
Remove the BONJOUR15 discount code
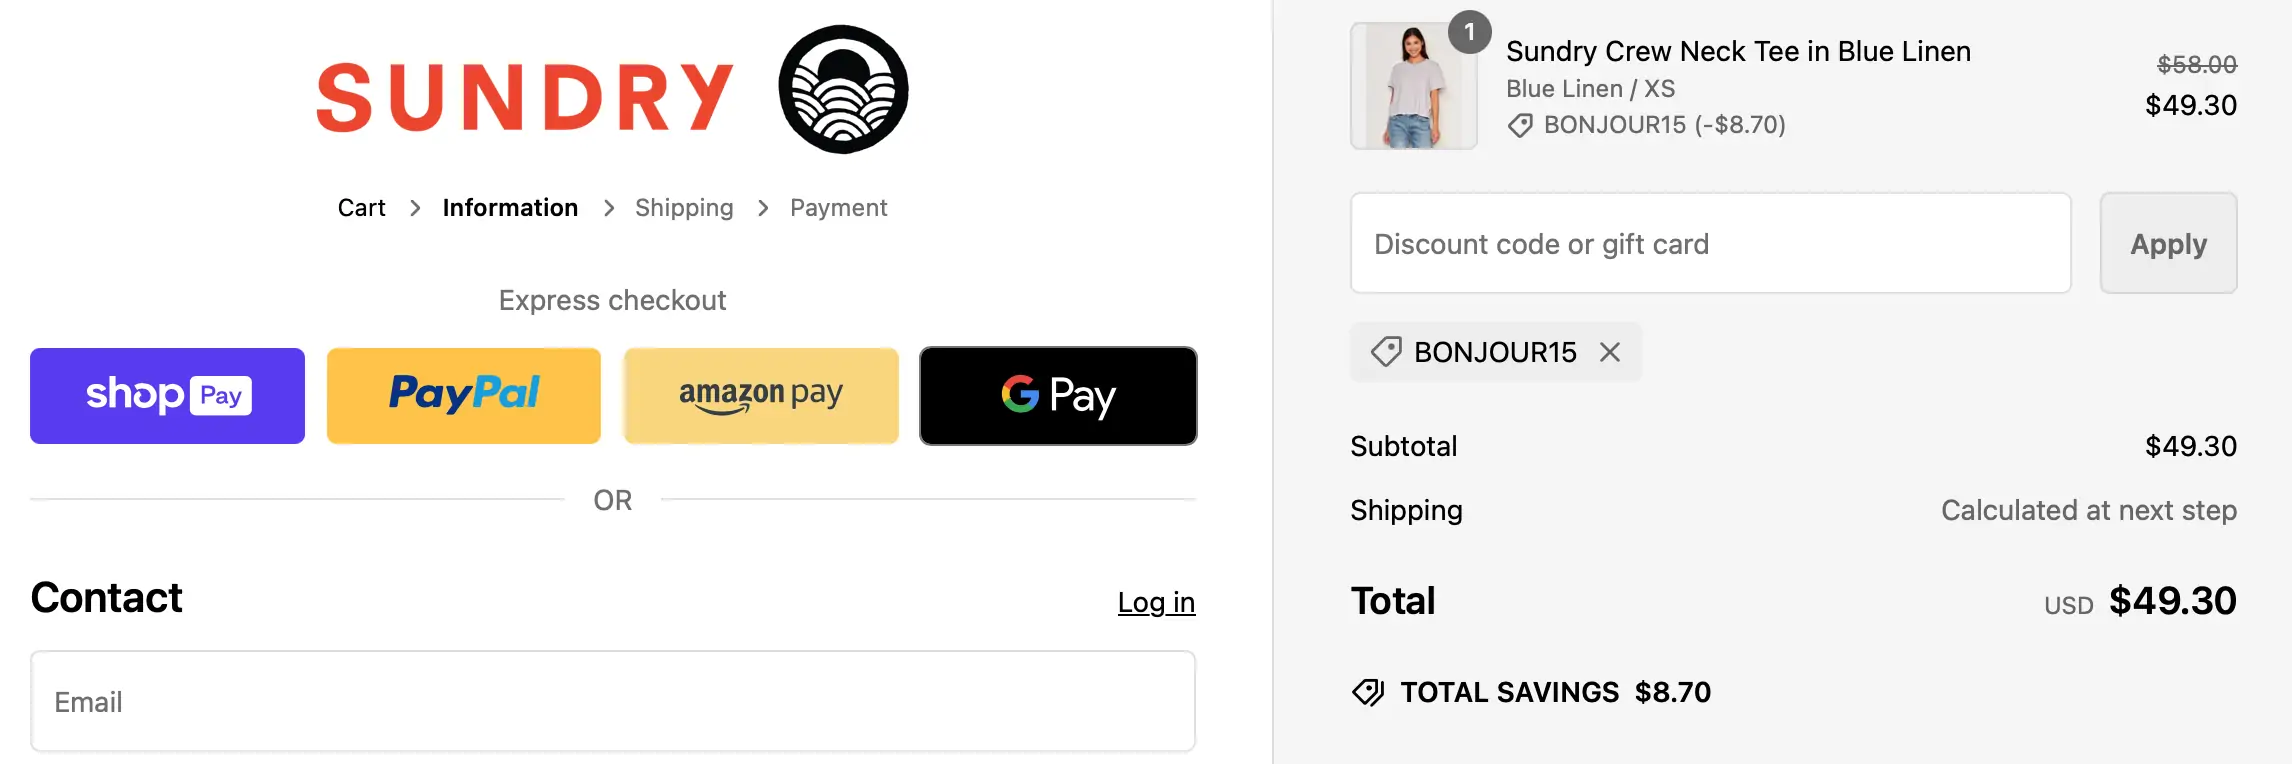click(x=1610, y=352)
